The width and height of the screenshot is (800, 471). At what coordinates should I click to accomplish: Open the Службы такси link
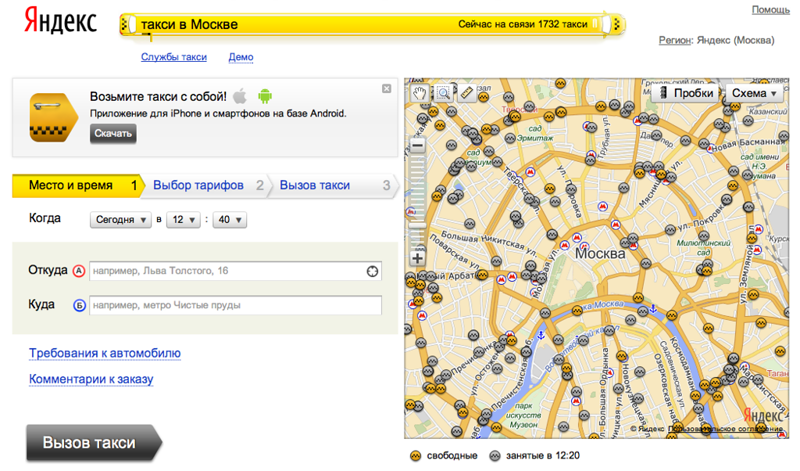(x=174, y=57)
